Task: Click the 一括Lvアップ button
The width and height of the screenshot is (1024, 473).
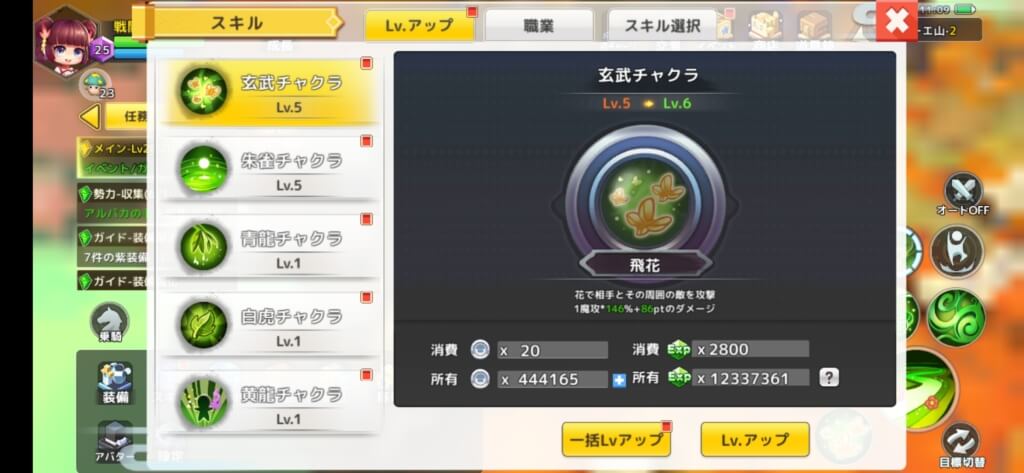Action: [616, 440]
